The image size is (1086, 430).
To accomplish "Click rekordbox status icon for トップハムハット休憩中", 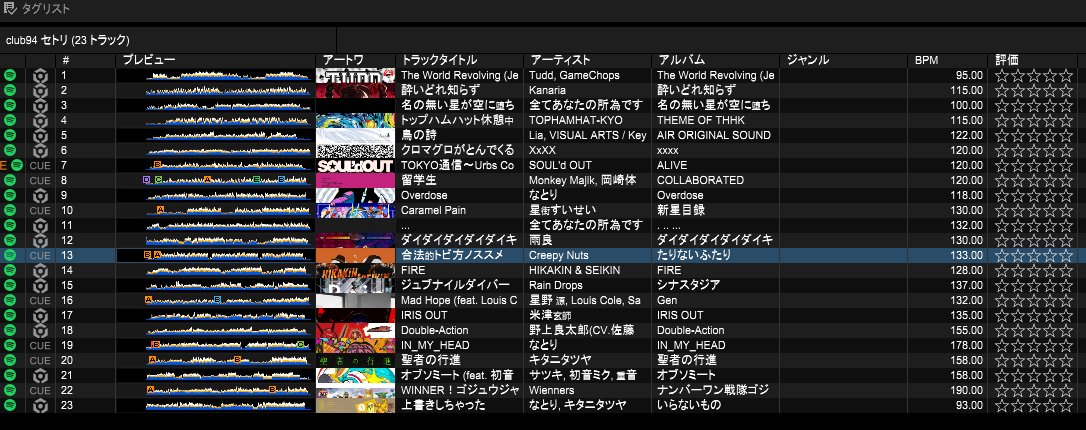I will click(x=40, y=120).
